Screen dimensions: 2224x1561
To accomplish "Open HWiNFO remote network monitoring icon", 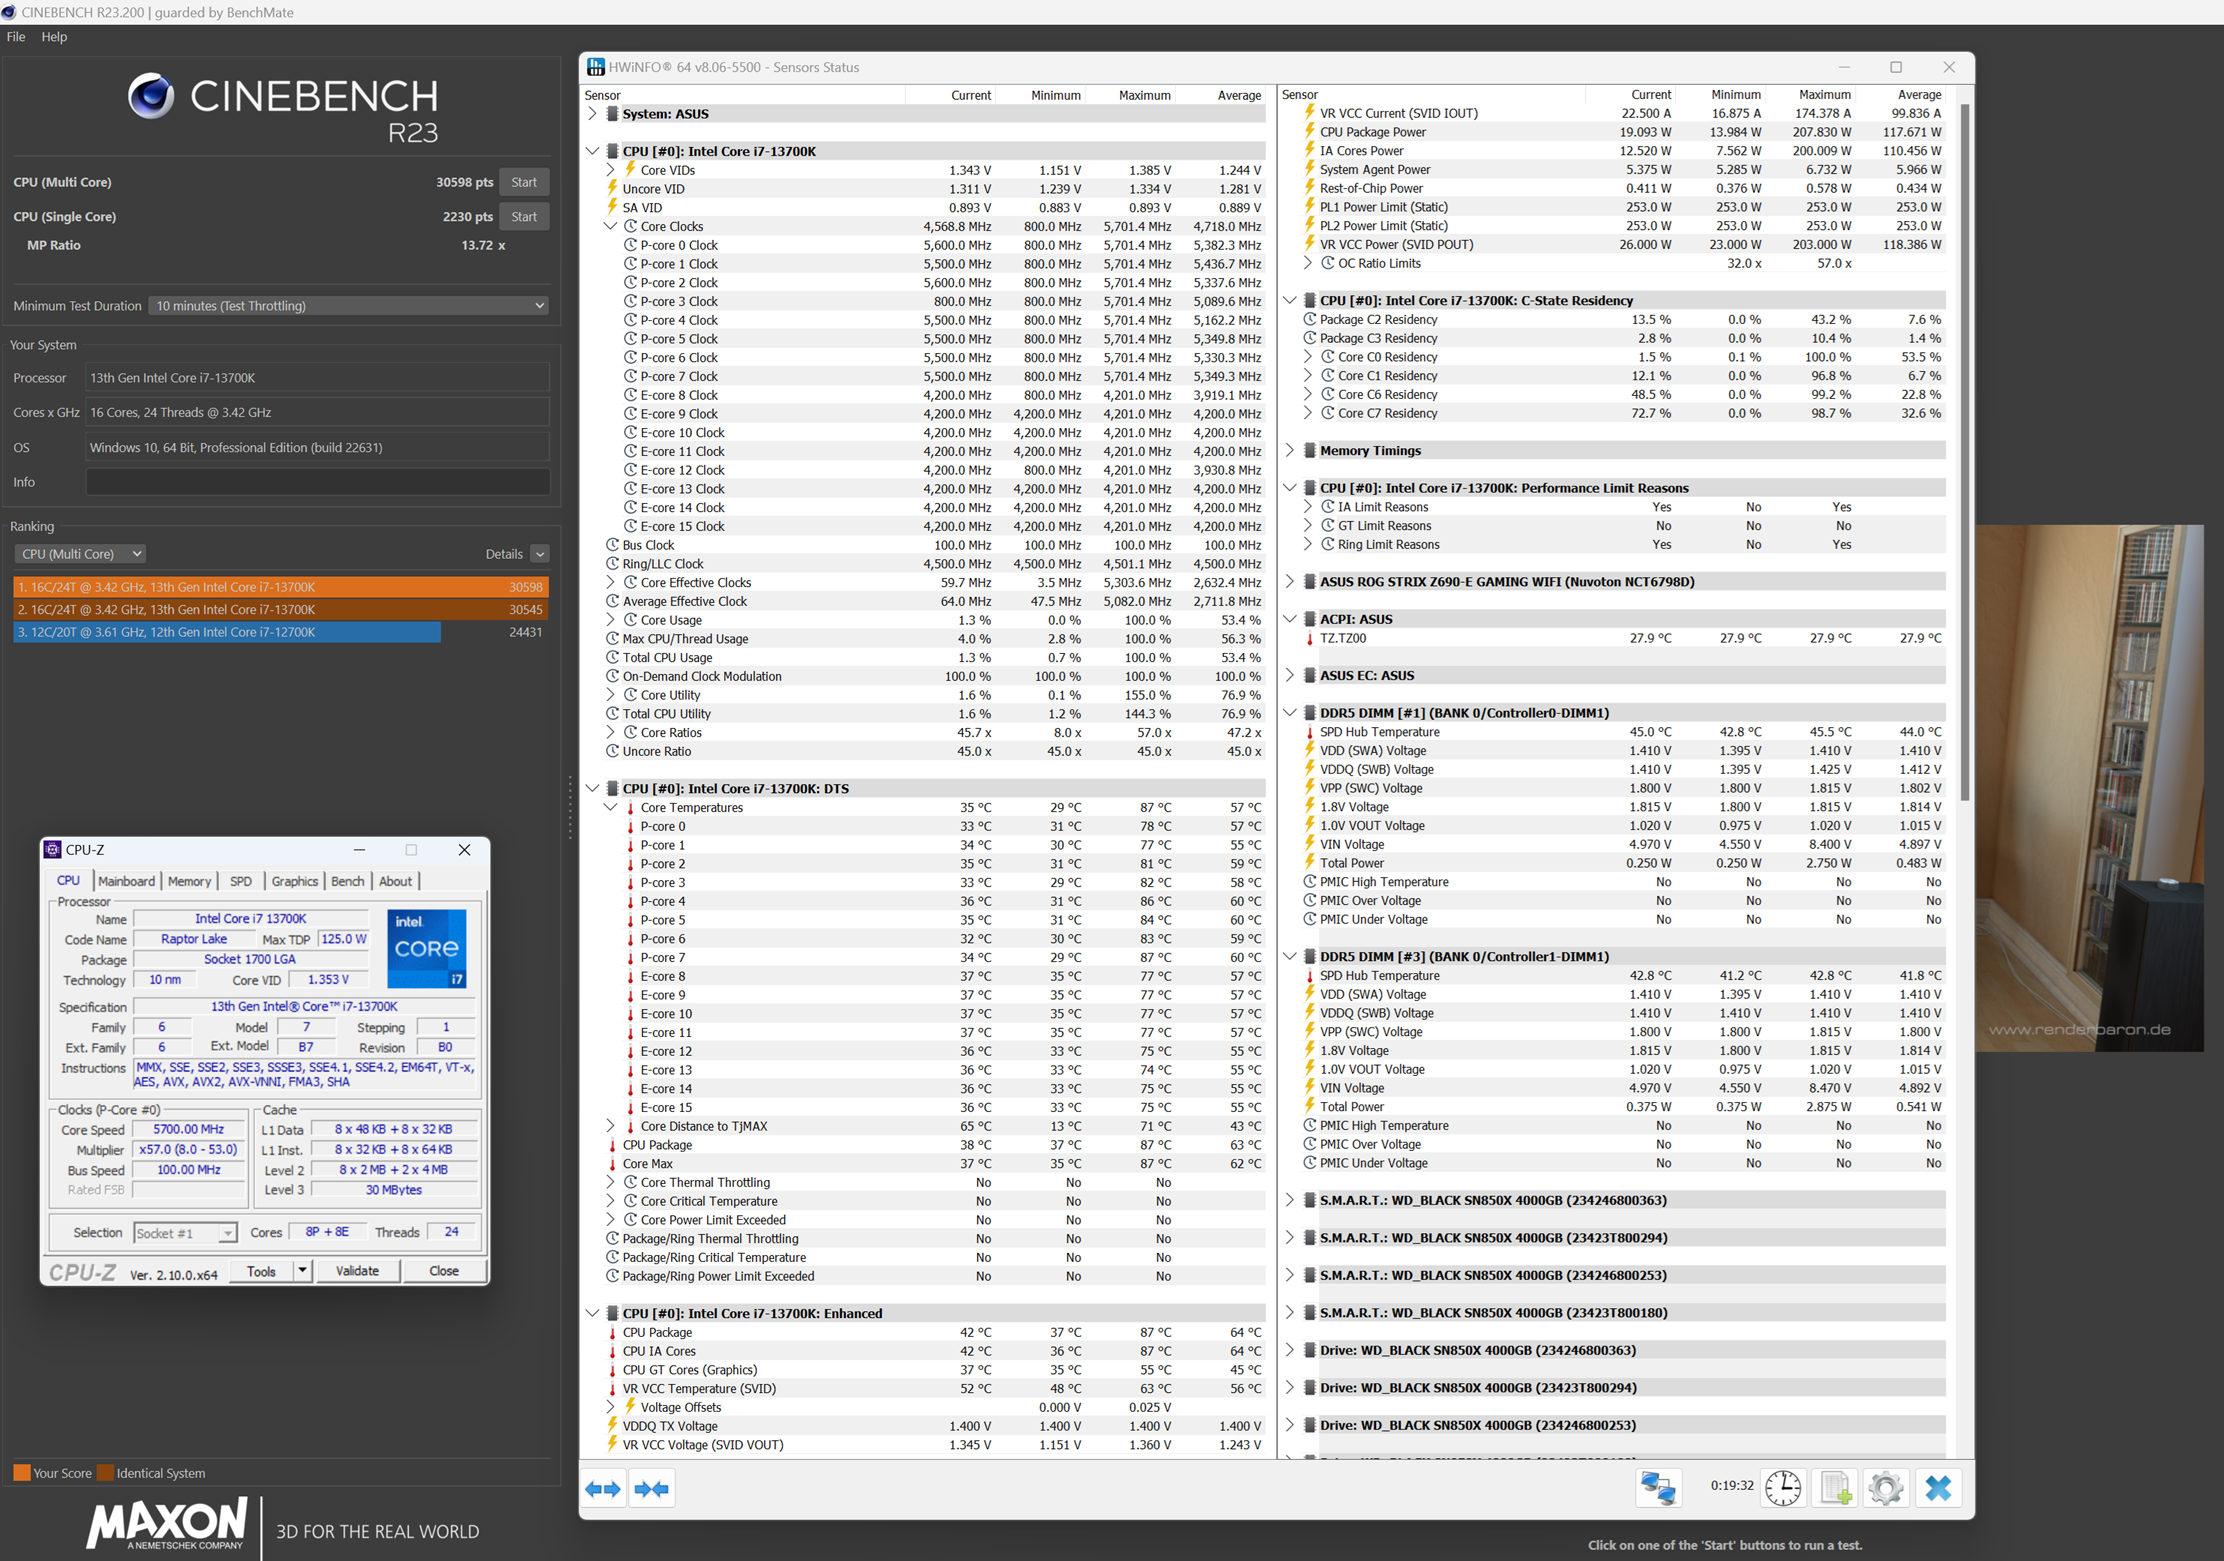I will pyautogui.click(x=1658, y=1488).
